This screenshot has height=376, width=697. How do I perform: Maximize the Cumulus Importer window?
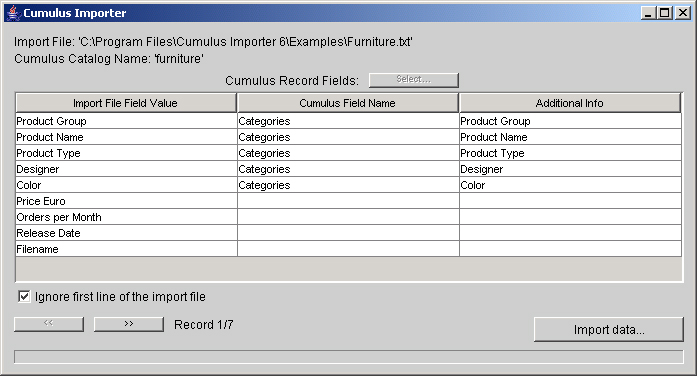(665, 13)
